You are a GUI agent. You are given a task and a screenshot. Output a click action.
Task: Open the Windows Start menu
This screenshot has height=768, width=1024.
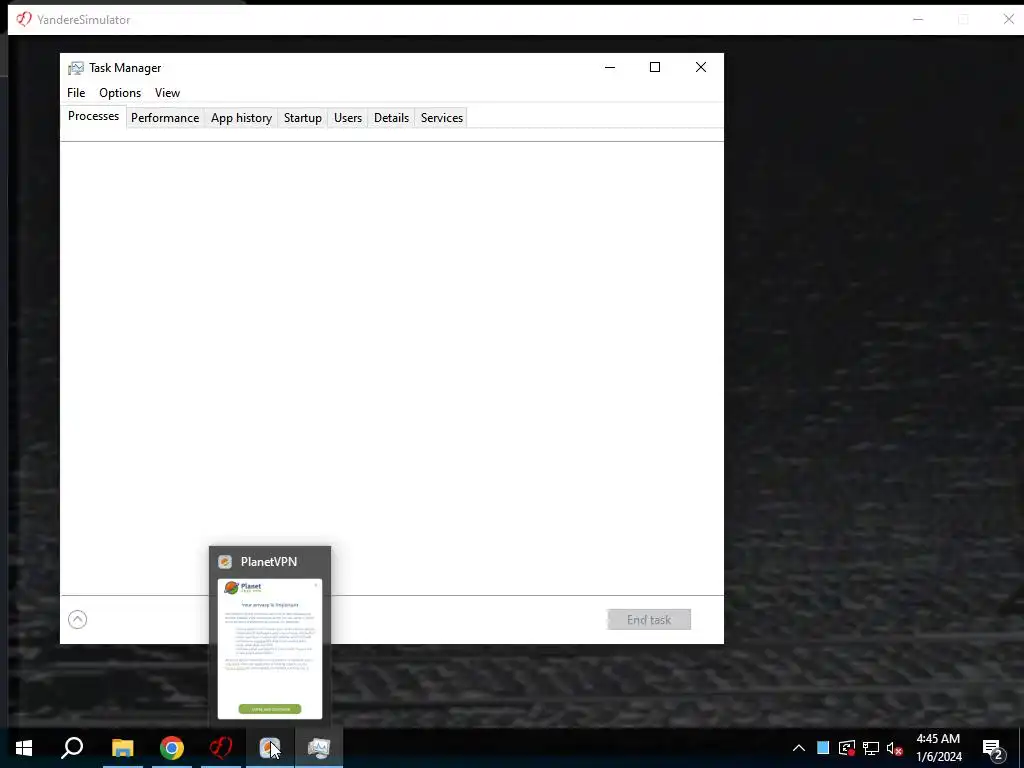tap(24, 748)
